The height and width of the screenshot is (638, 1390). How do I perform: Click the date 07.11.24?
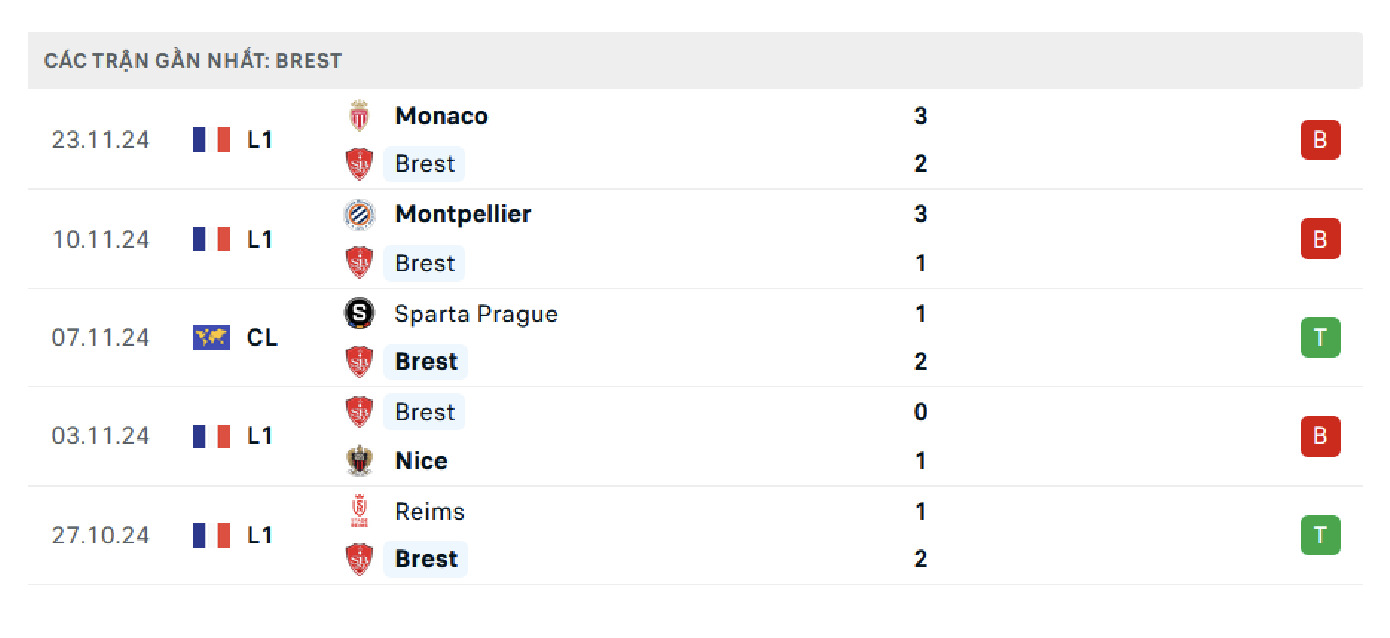click(x=101, y=337)
